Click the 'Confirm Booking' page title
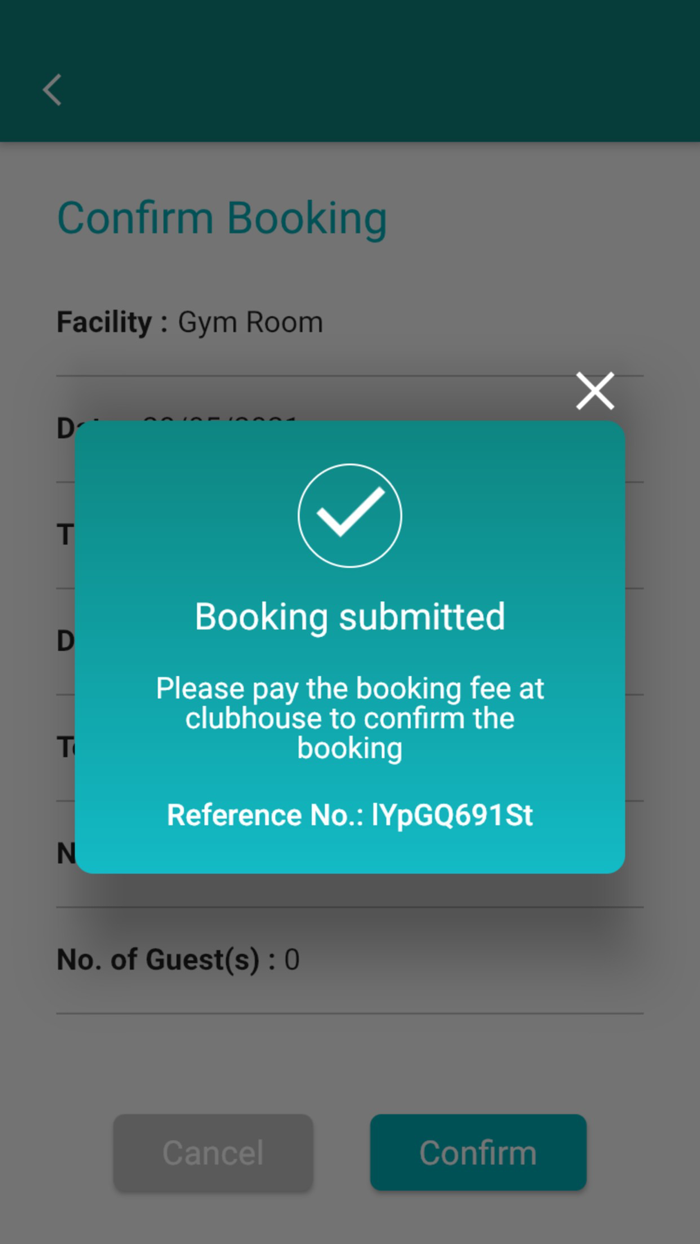Viewport: 700px width, 1244px height. coord(221,218)
